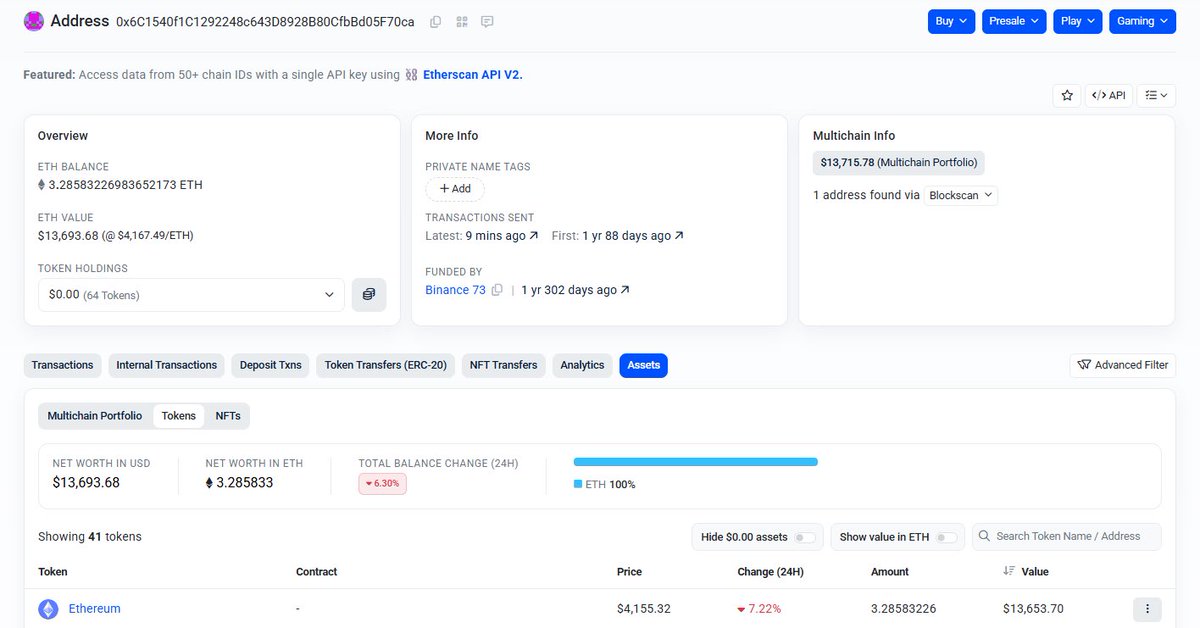Screen dimensions: 1200x628
Task: Click the Advanced Filter button
Action: (1123, 365)
